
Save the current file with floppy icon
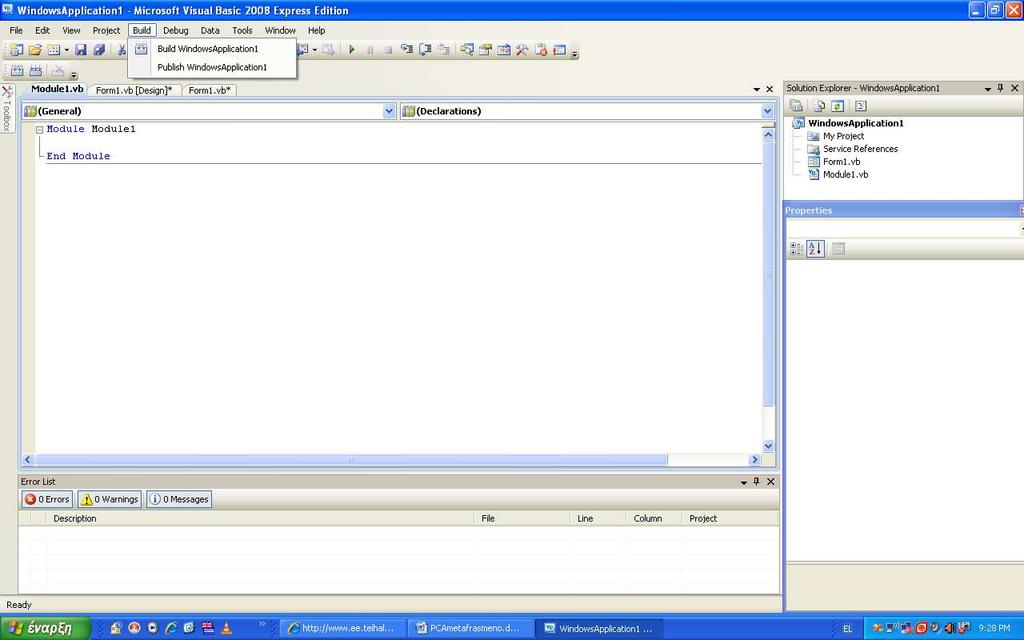click(81, 50)
